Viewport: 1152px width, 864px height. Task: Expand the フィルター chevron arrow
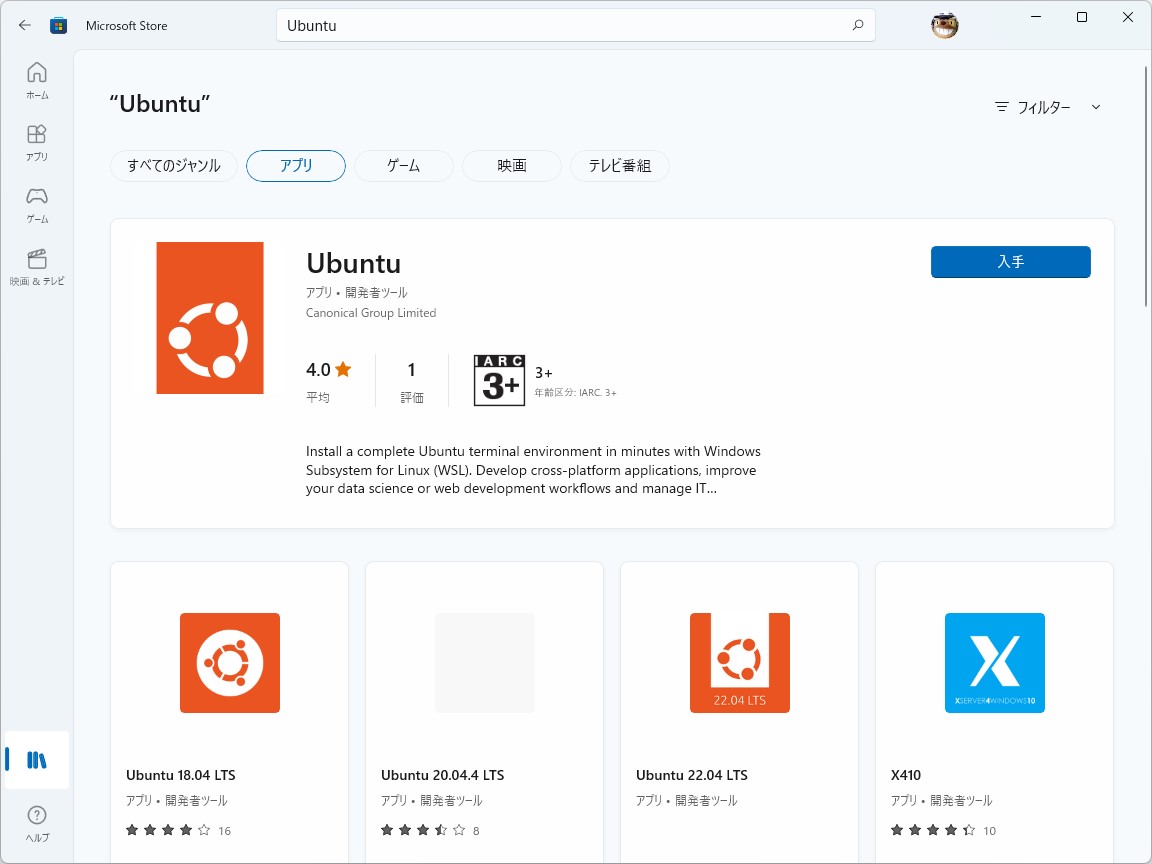pyautogui.click(x=1096, y=107)
